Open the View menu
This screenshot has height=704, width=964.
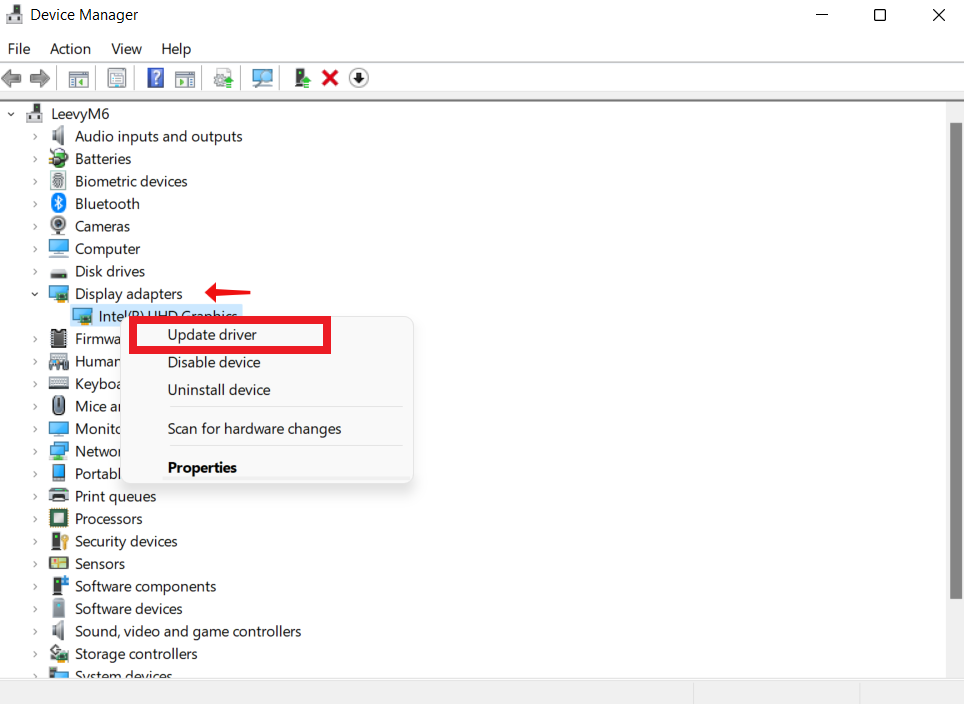pos(126,48)
